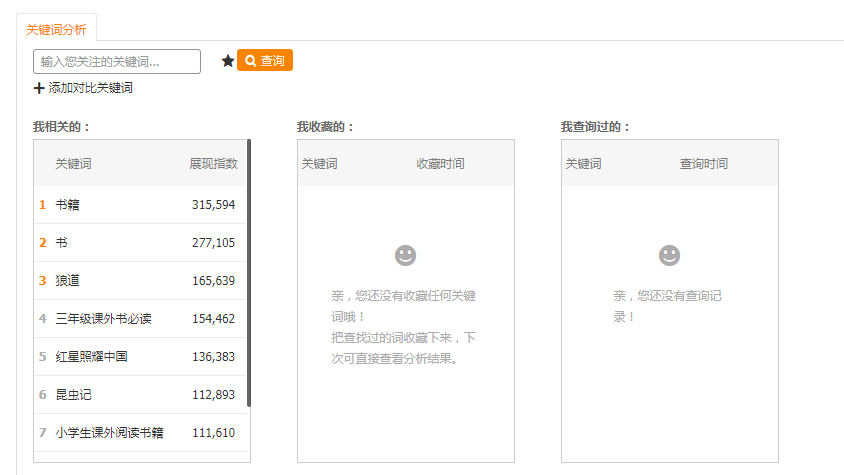Choose keyword 狼道 from list
The image size is (844, 475).
[x=67, y=281]
